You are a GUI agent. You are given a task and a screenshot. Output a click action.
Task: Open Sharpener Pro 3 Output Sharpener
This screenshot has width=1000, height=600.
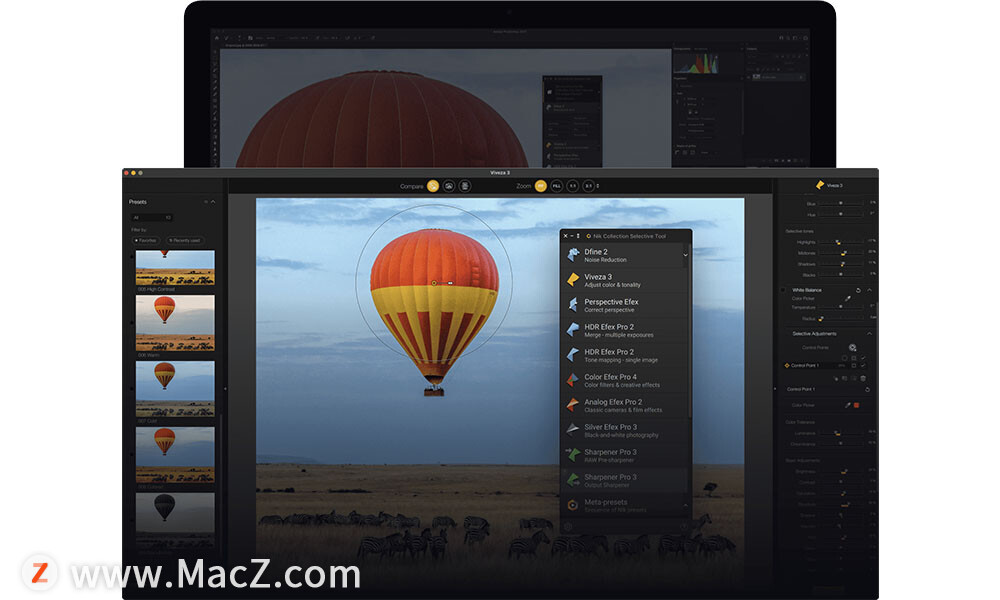click(x=573, y=479)
